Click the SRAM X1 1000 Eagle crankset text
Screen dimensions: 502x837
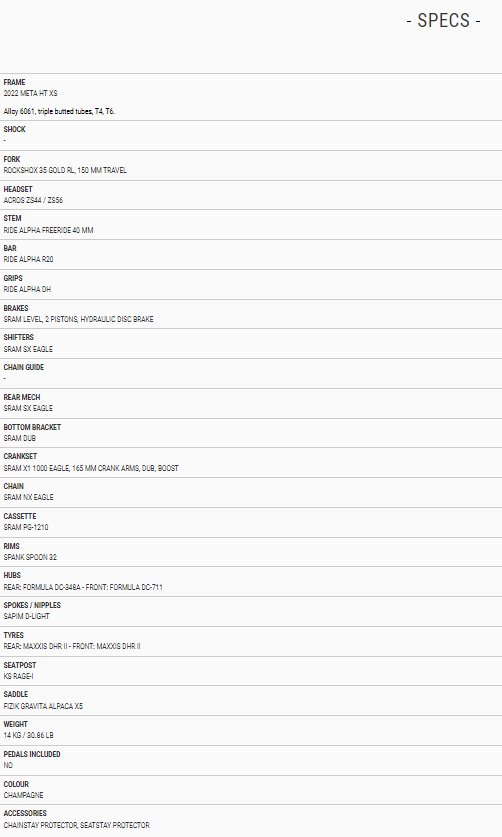click(x=91, y=468)
